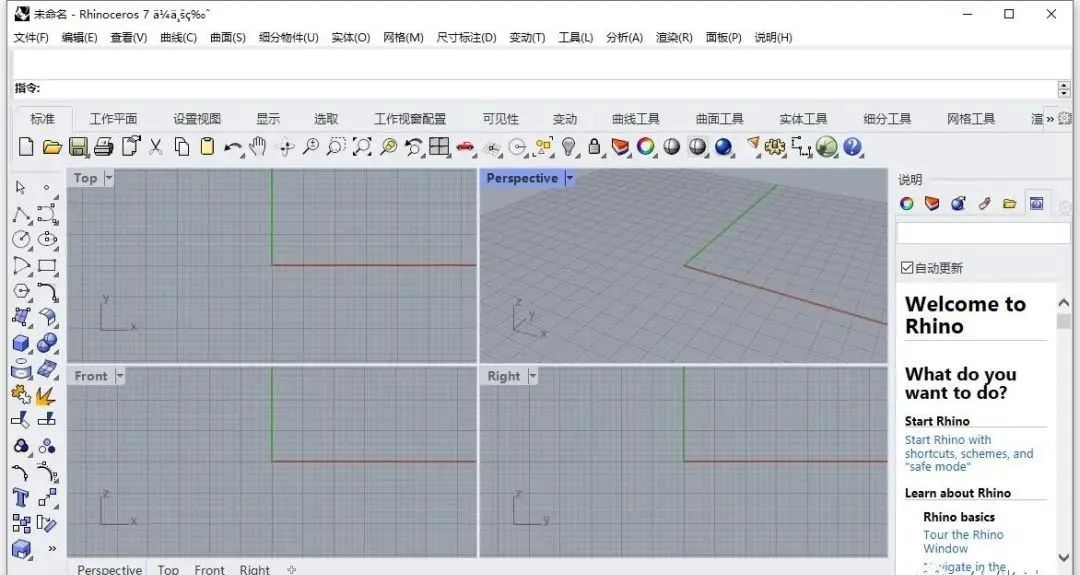Click the light bulb icon

pyautogui.click(x=568, y=147)
